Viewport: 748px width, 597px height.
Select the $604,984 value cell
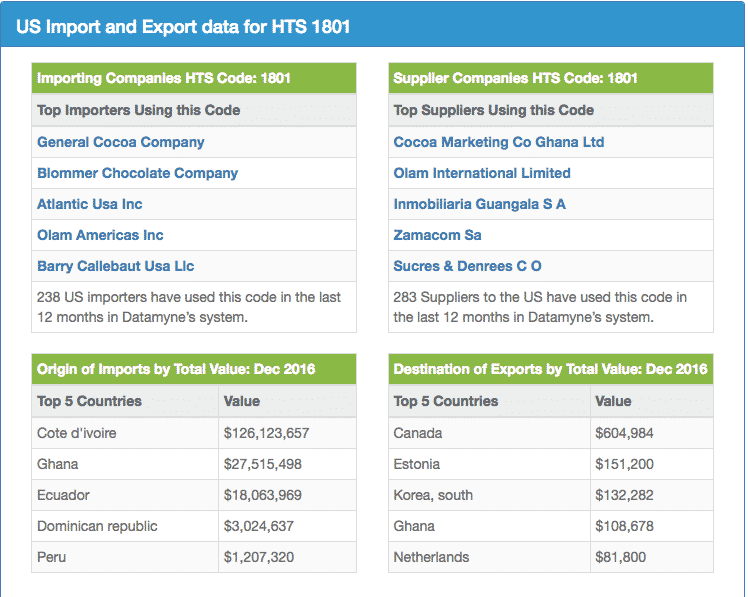coord(652,433)
